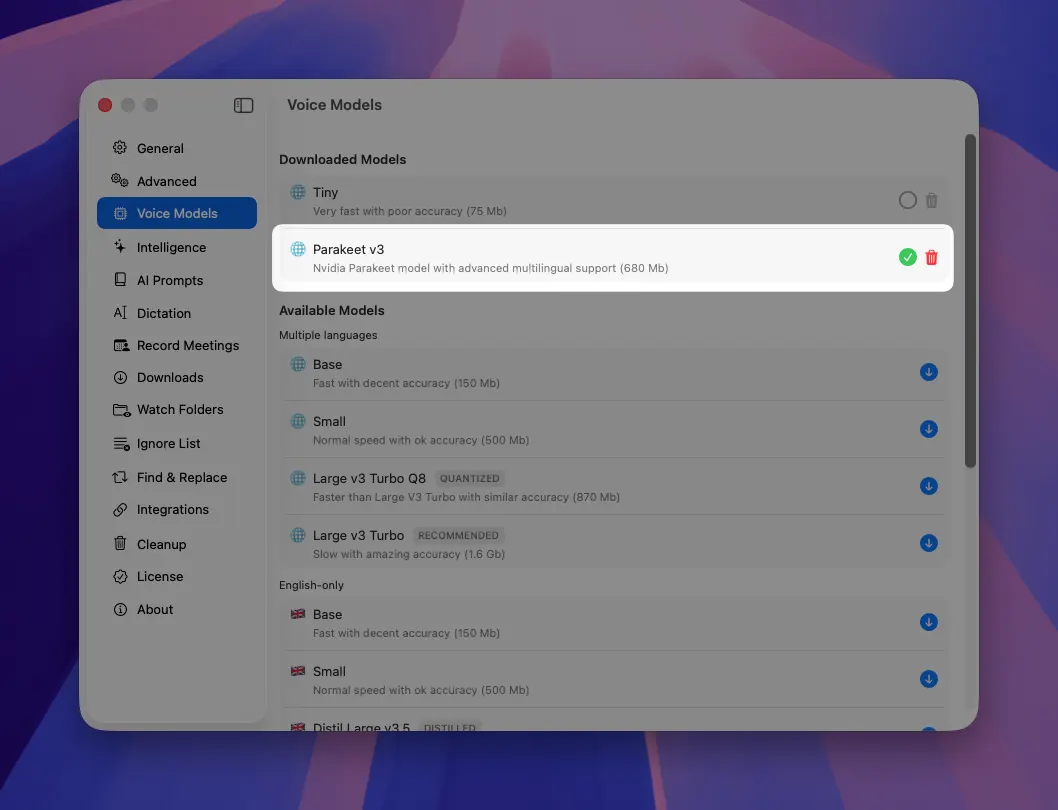The width and height of the screenshot is (1058, 810).
Task: Open the General settings tab
Action: click(x=177, y=148)
